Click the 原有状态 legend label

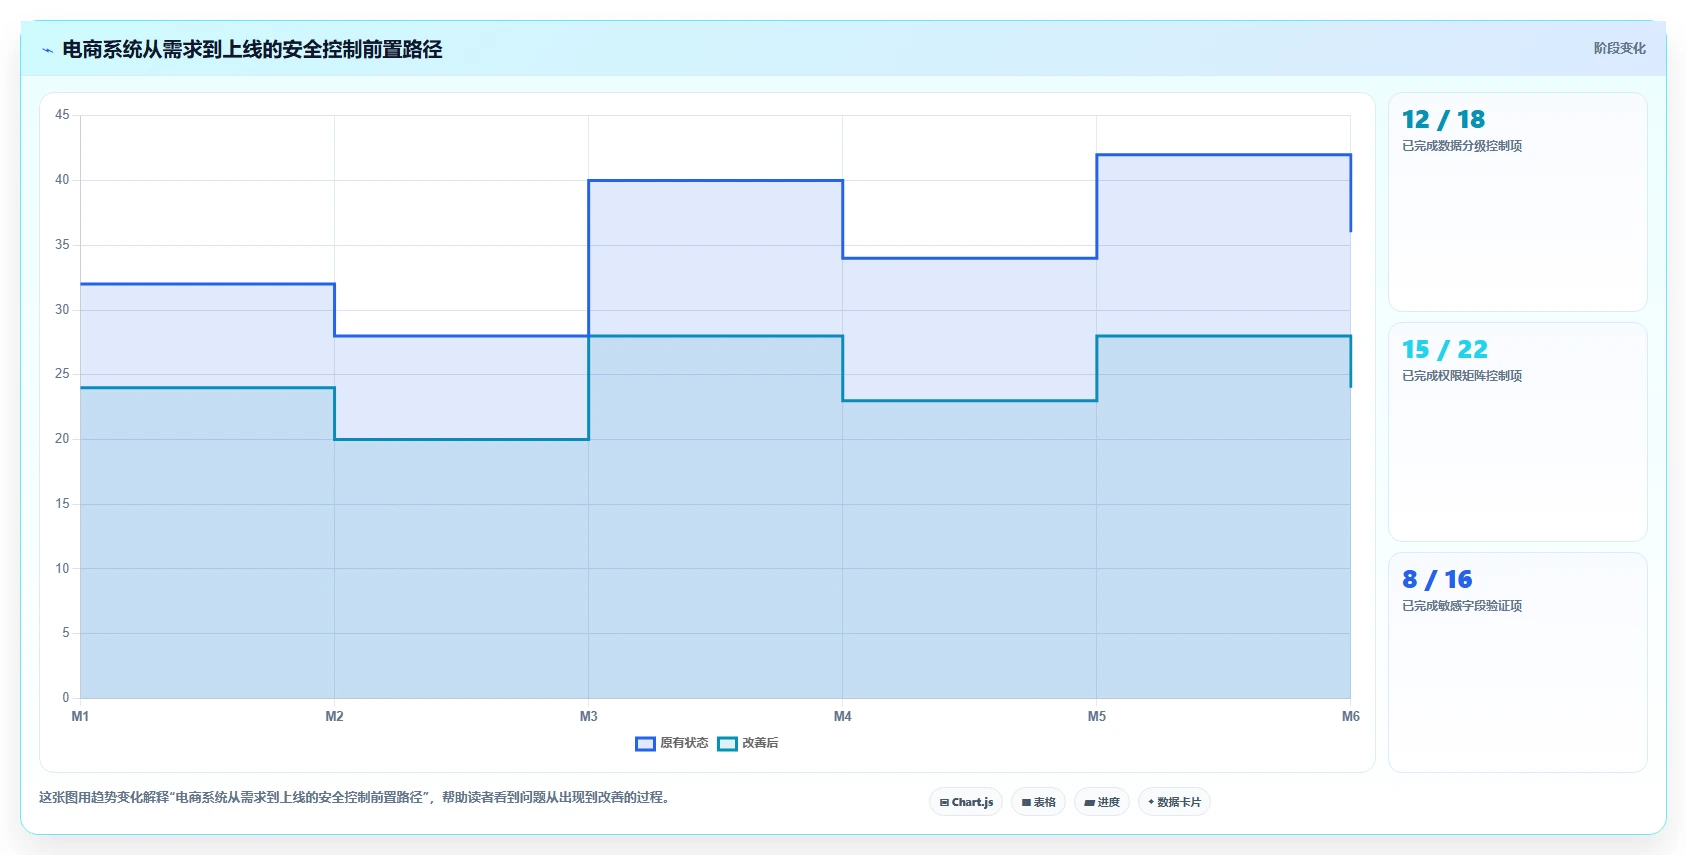(x=684, y=743)
